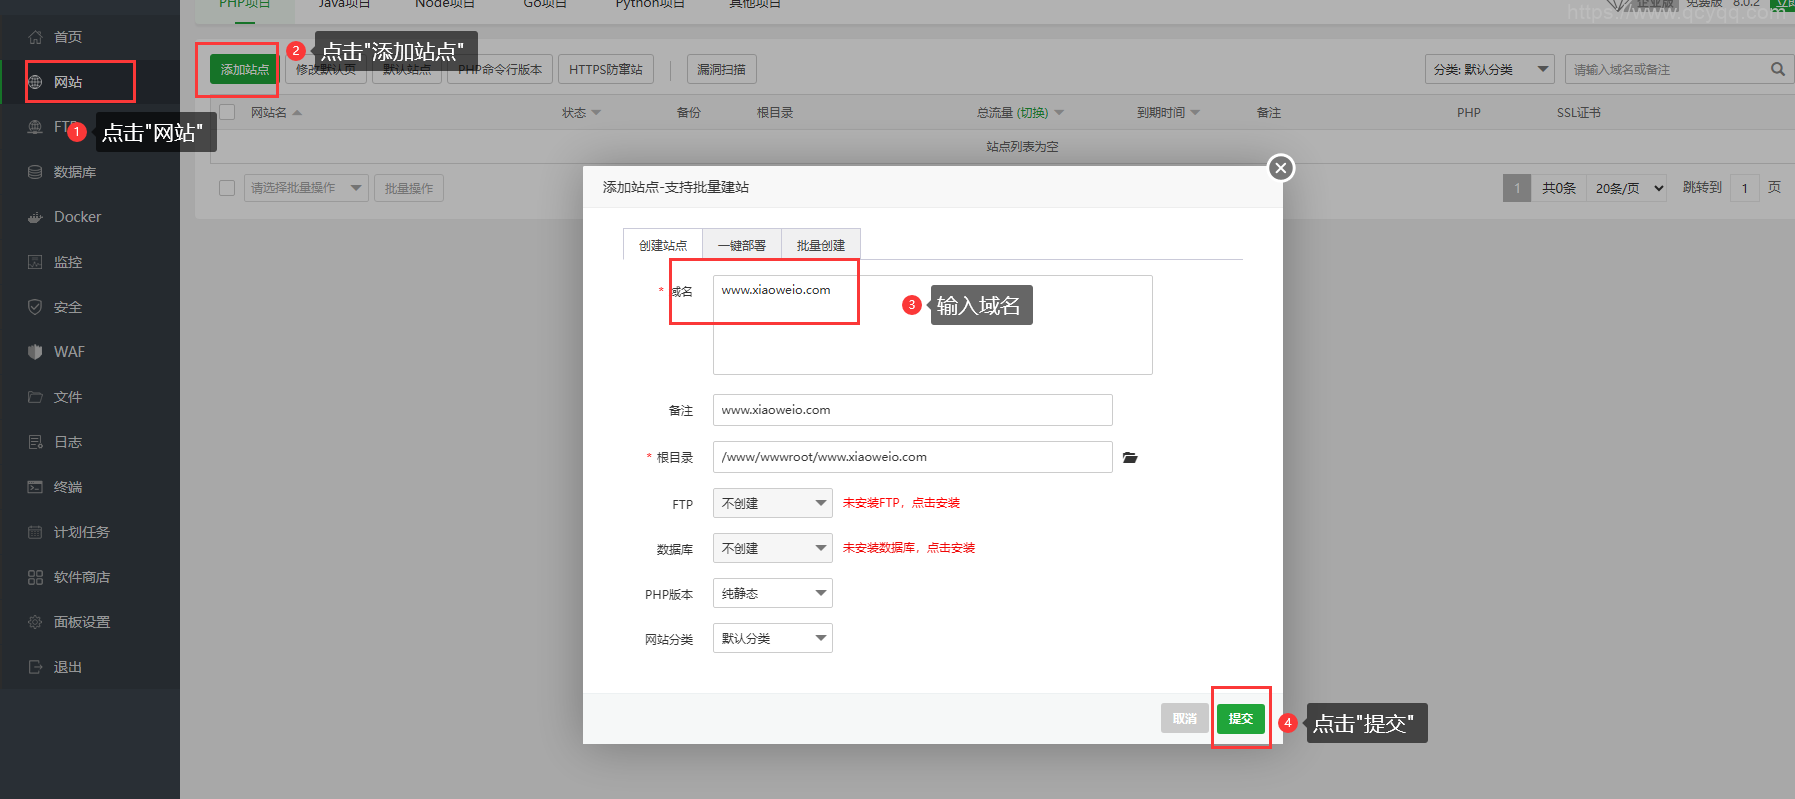Click the logout icon in sidebar
1795x799 pixels.
pos(35,667)
